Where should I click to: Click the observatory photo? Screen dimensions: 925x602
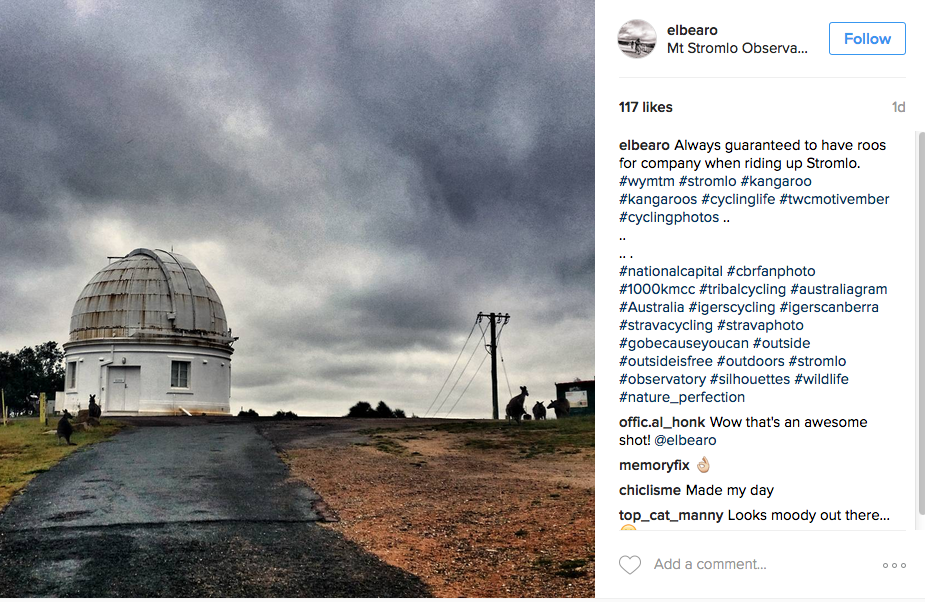297,299
